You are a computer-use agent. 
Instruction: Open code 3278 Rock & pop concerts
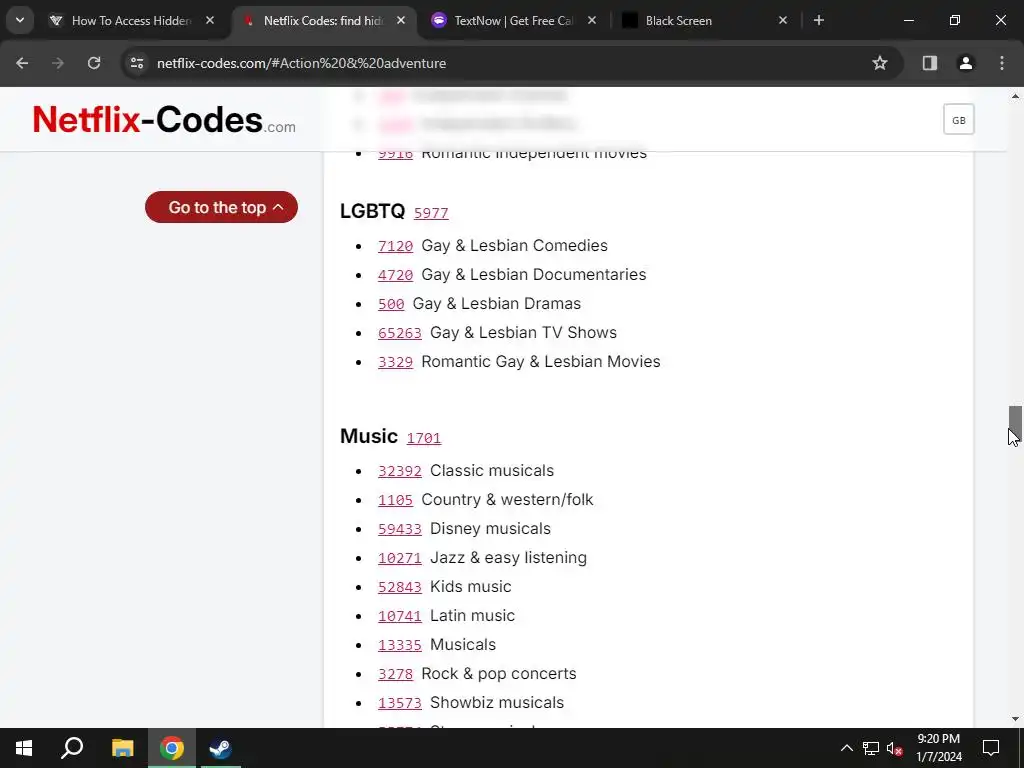click(395, 674)
